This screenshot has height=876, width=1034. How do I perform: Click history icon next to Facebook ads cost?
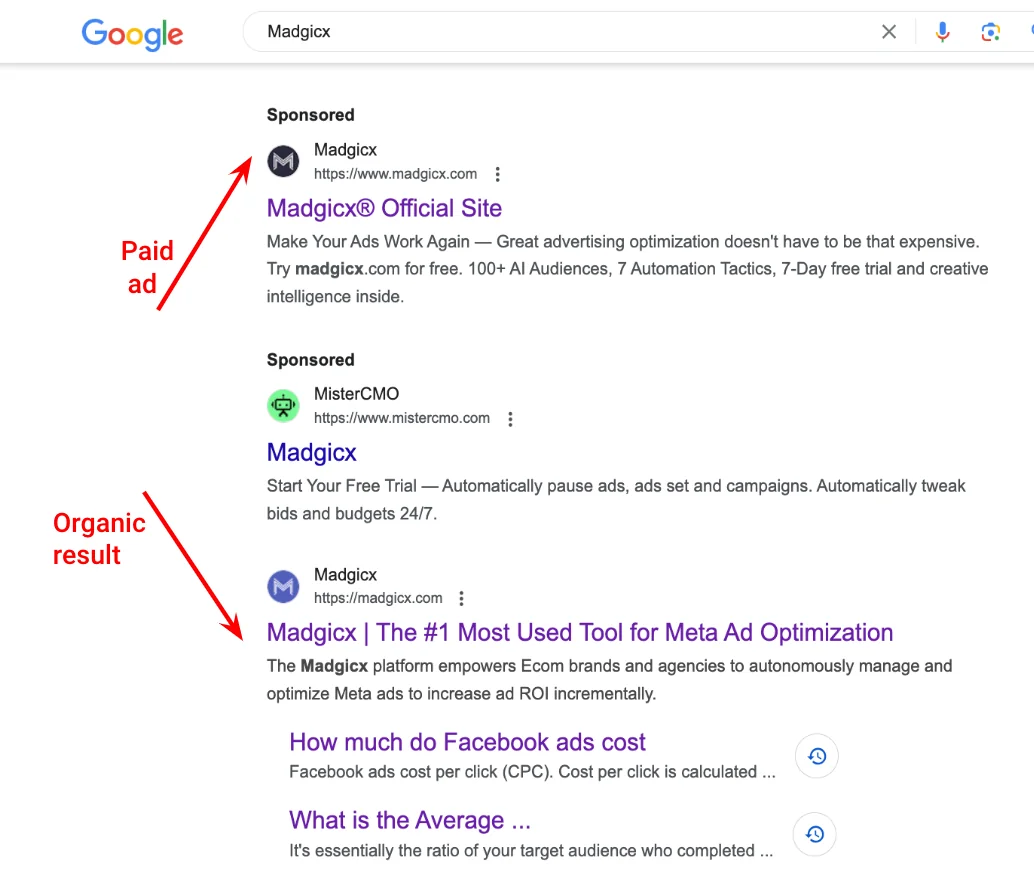point(816,756)
